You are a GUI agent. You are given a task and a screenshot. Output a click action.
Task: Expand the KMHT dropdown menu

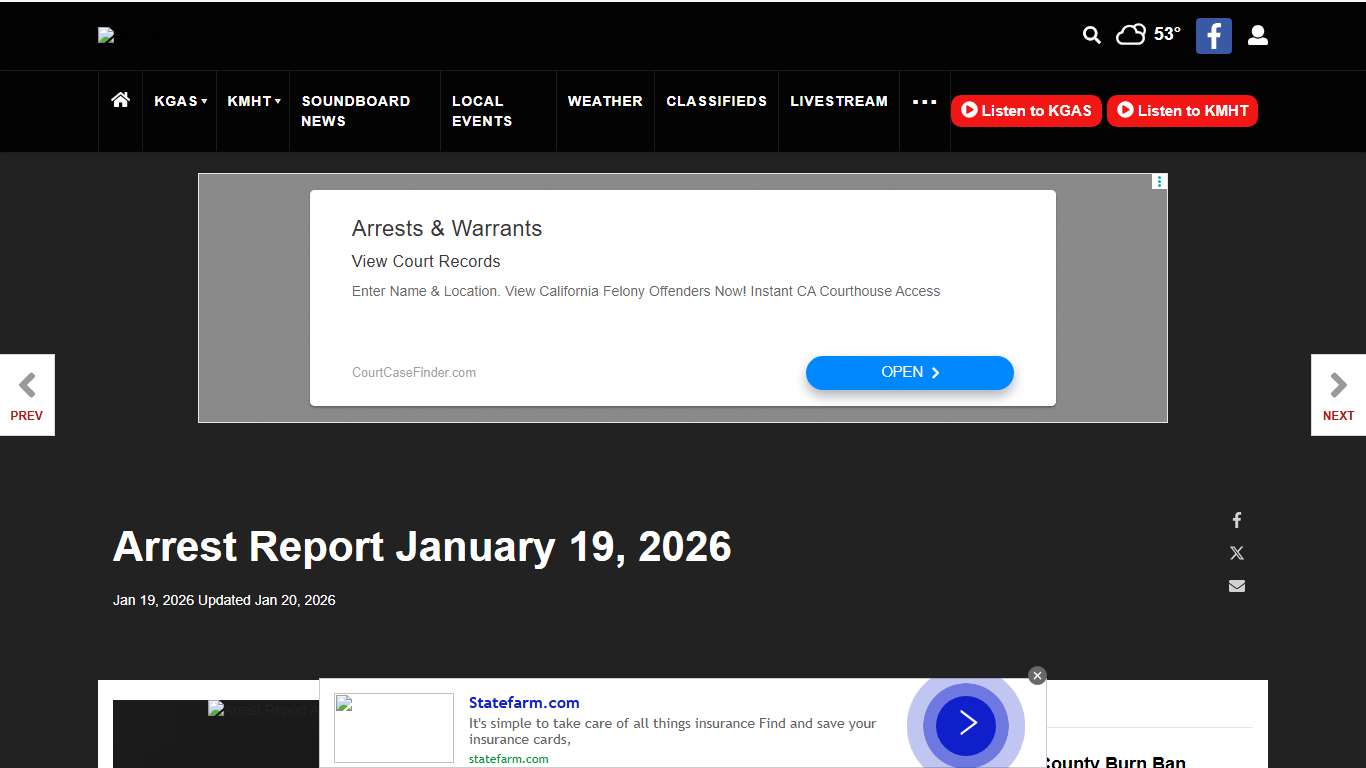click(252, 100)
